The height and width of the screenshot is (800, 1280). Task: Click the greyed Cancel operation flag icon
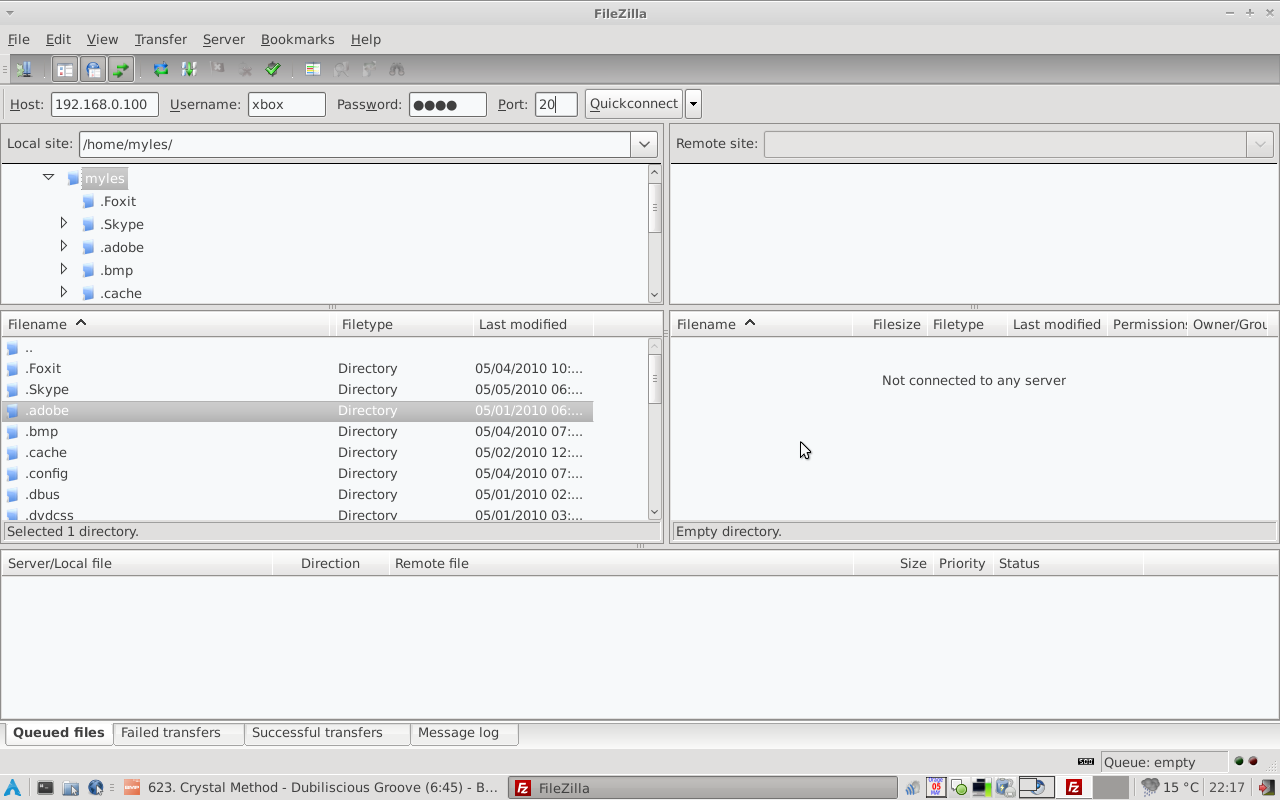(x=217, y=69)
